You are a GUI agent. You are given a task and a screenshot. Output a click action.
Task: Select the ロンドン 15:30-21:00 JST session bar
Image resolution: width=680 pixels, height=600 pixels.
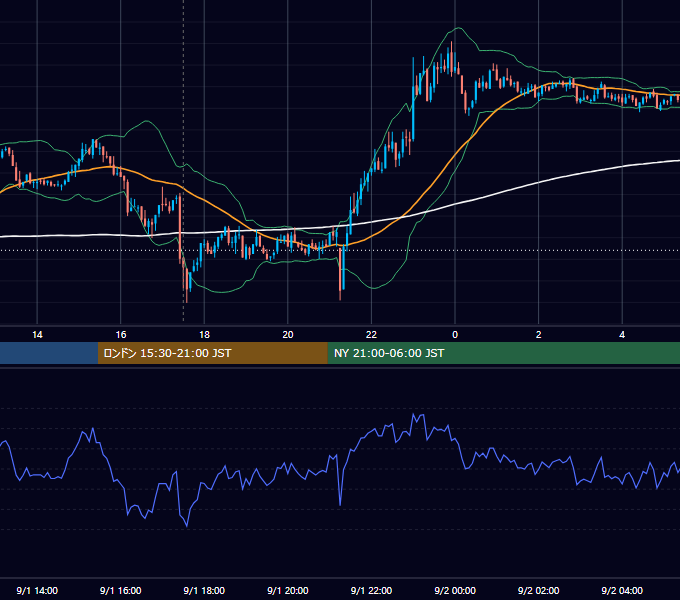tap(212, 353)
